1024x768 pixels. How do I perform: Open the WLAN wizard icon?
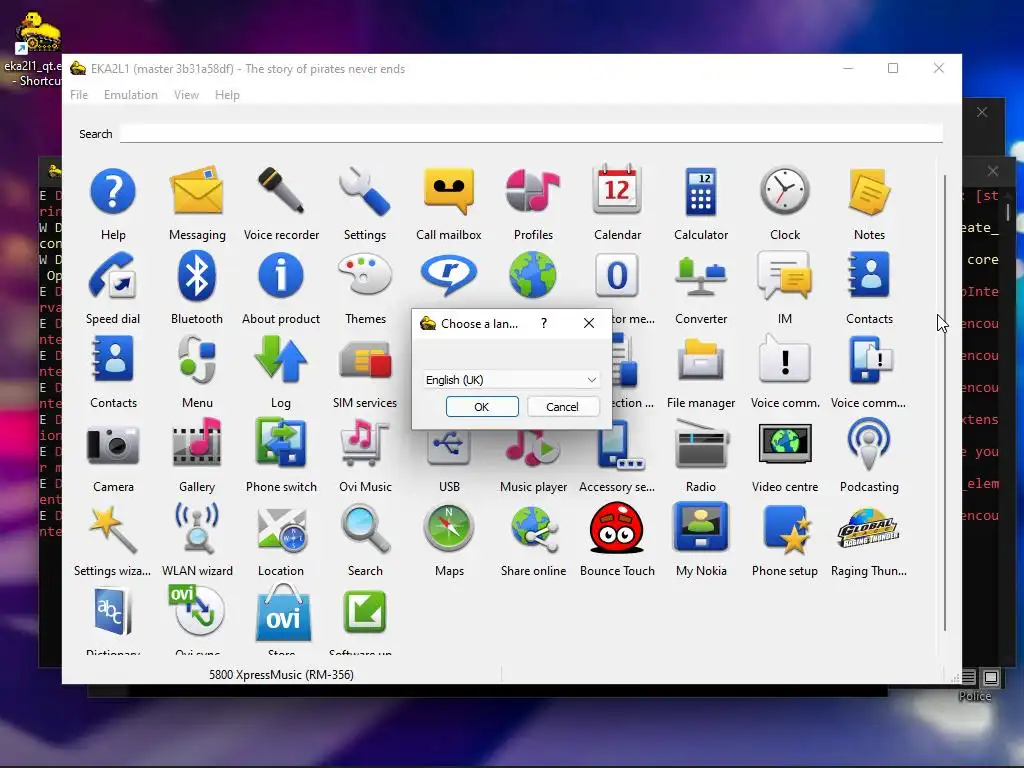point(197,527)
